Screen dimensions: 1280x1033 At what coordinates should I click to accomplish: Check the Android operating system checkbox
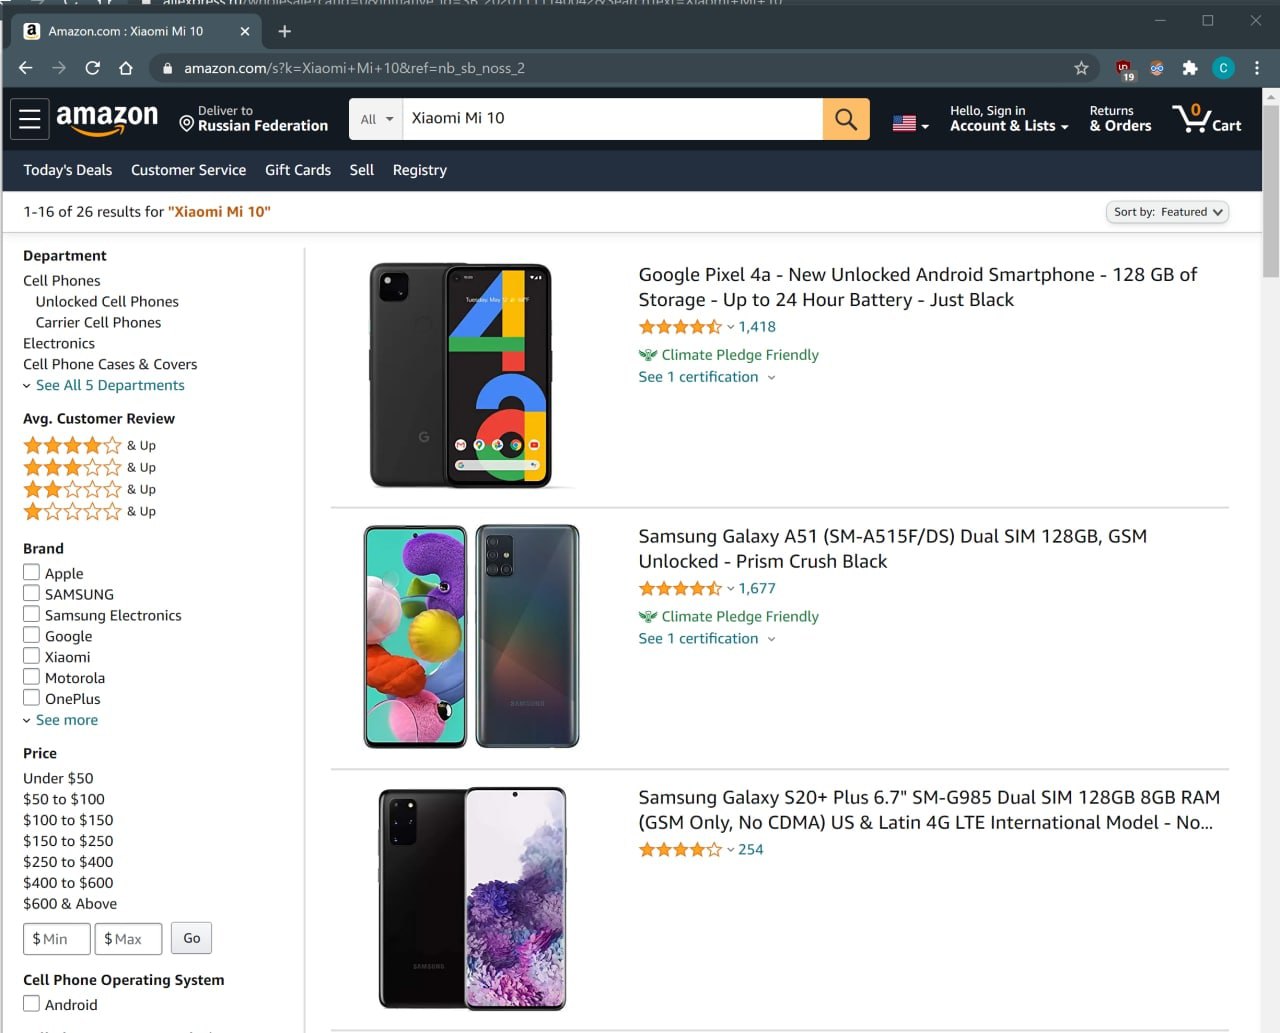(x=32, y=1004)
